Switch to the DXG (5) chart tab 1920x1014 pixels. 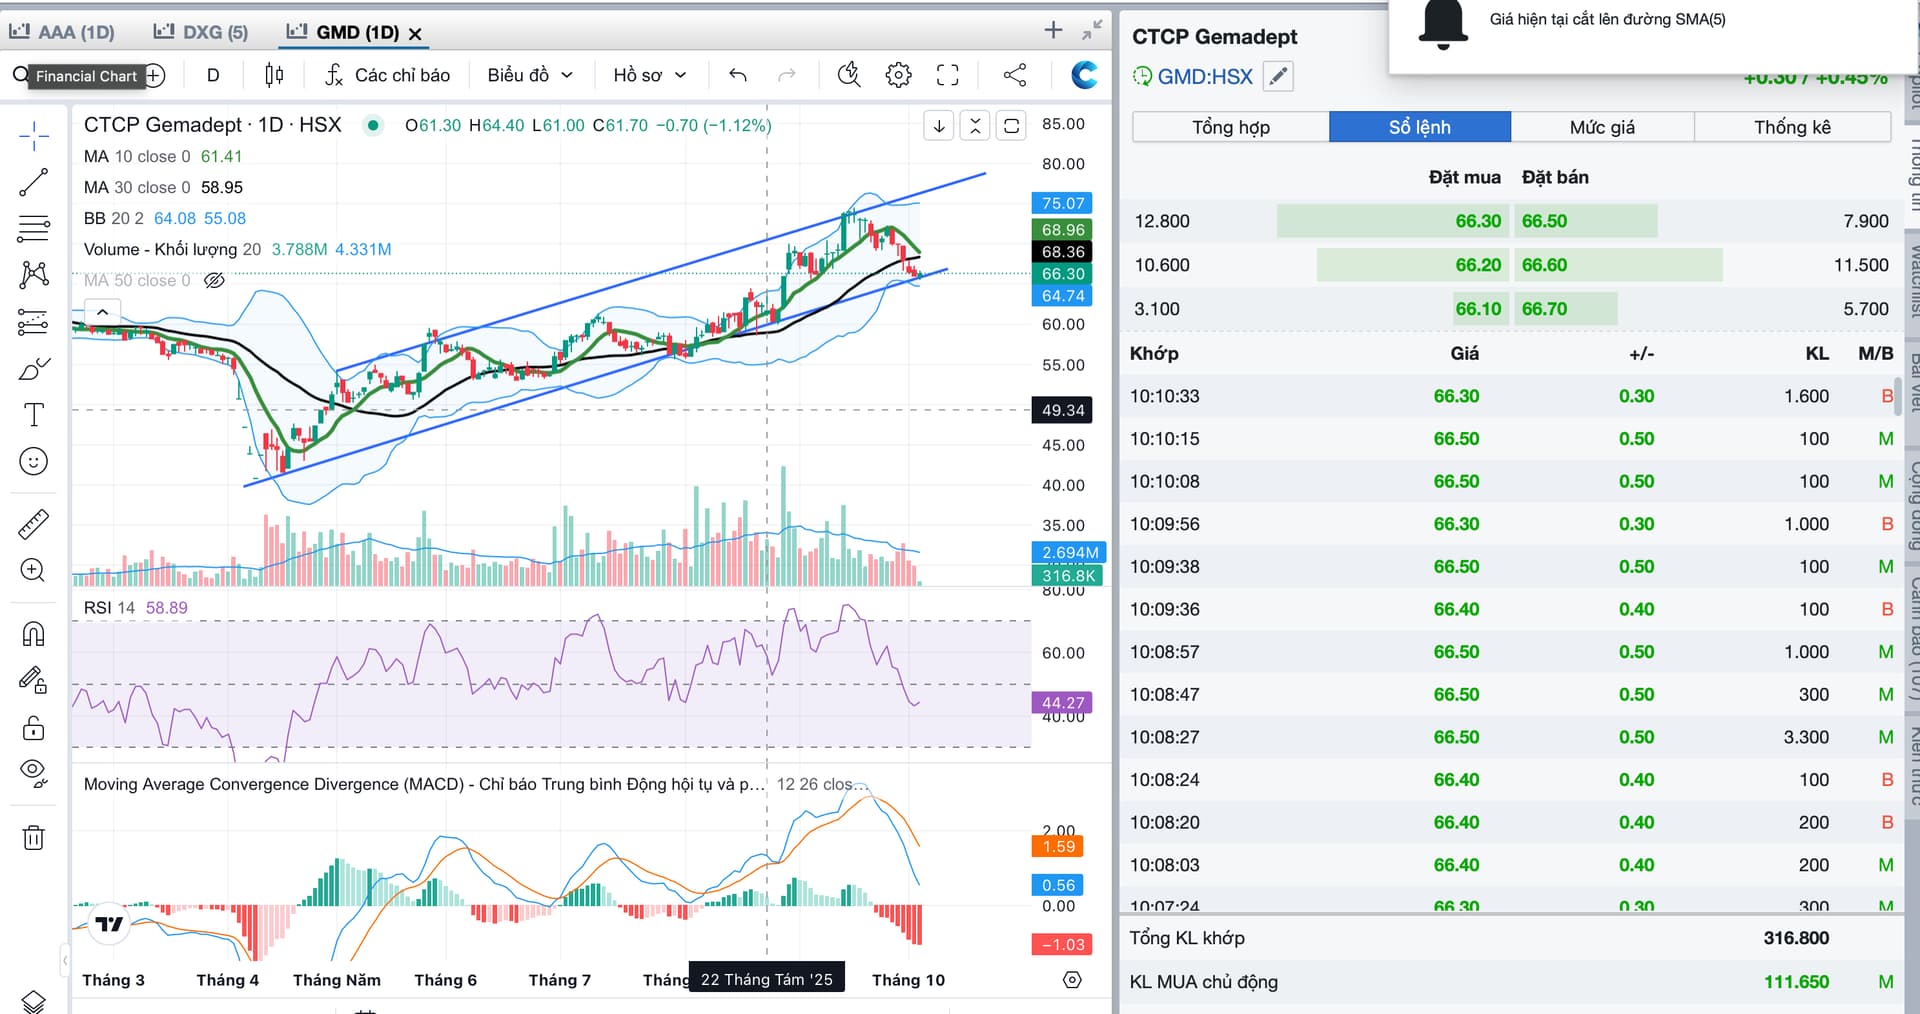pos(201,32)
